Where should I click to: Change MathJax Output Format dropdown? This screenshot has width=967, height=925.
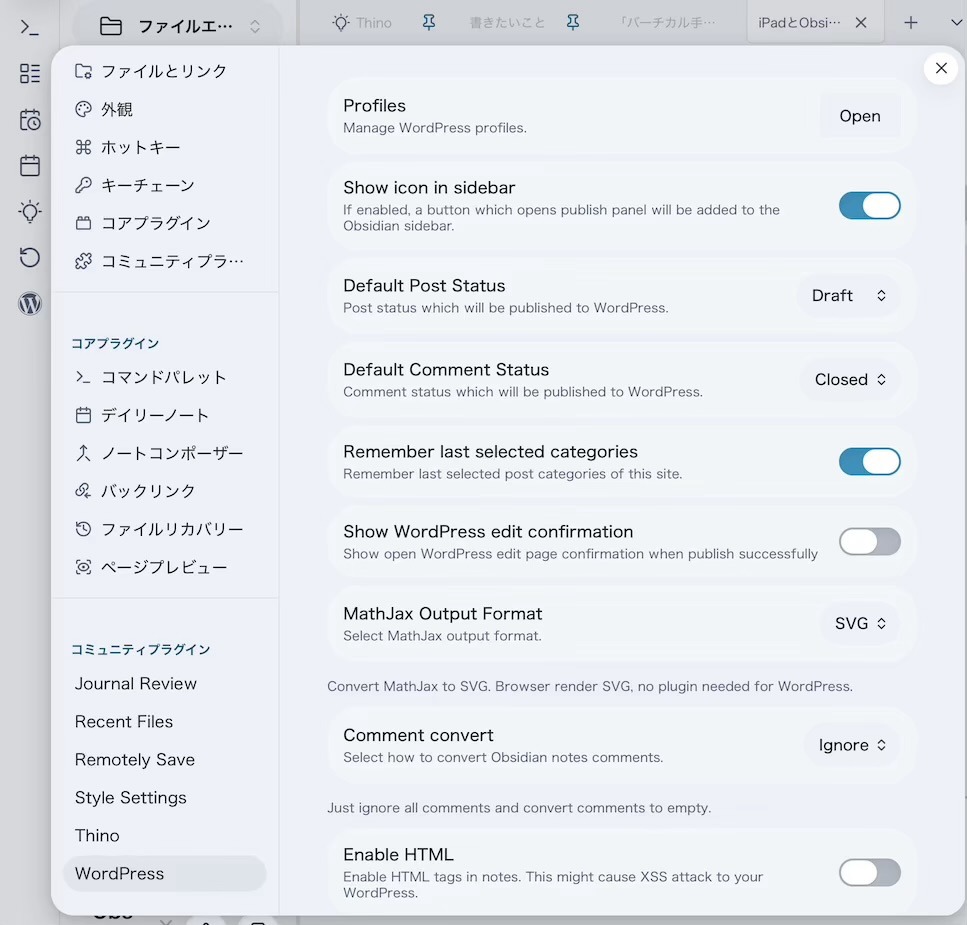(x=860, y=623)
